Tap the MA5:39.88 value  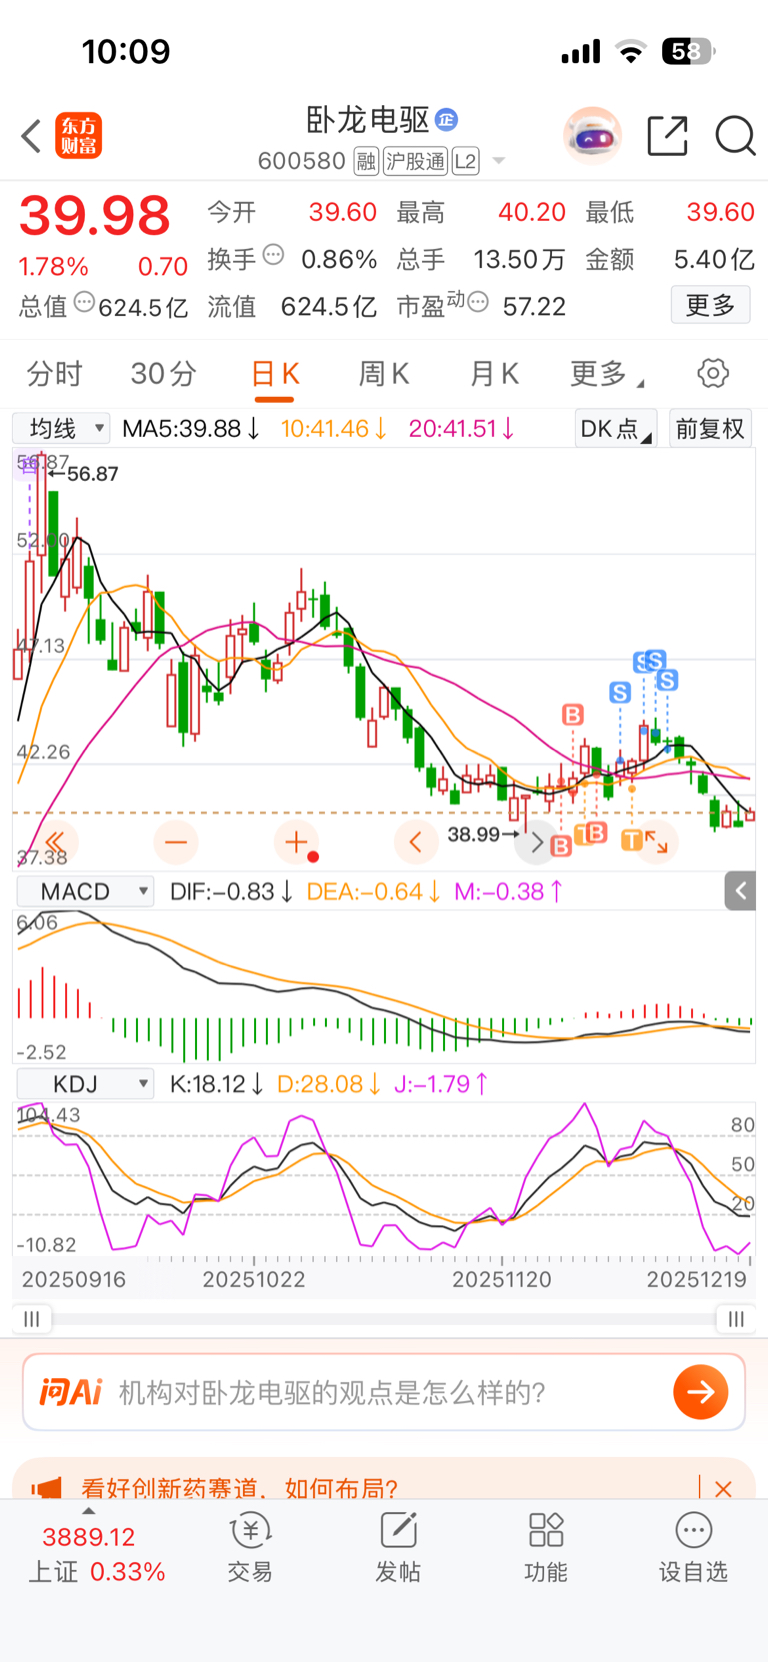[191, 429]
